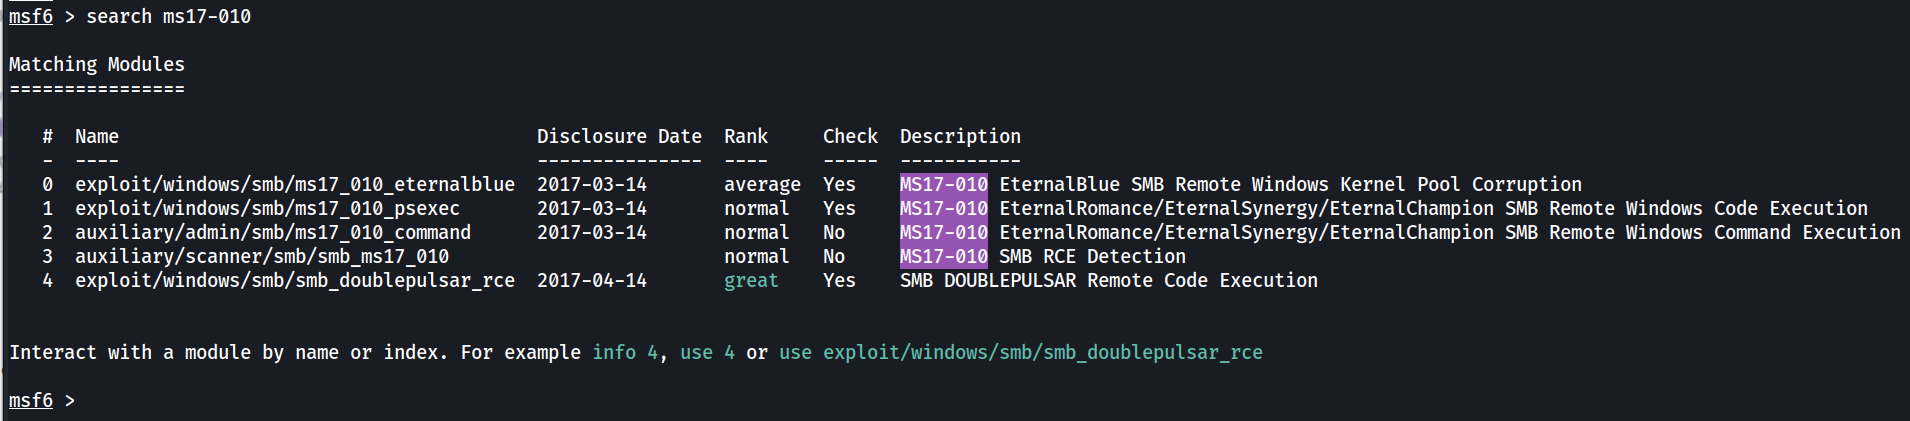Screen dimensions: 1910x421
Task: Click the 'Description' column header
Action: (x=960, y=137)
